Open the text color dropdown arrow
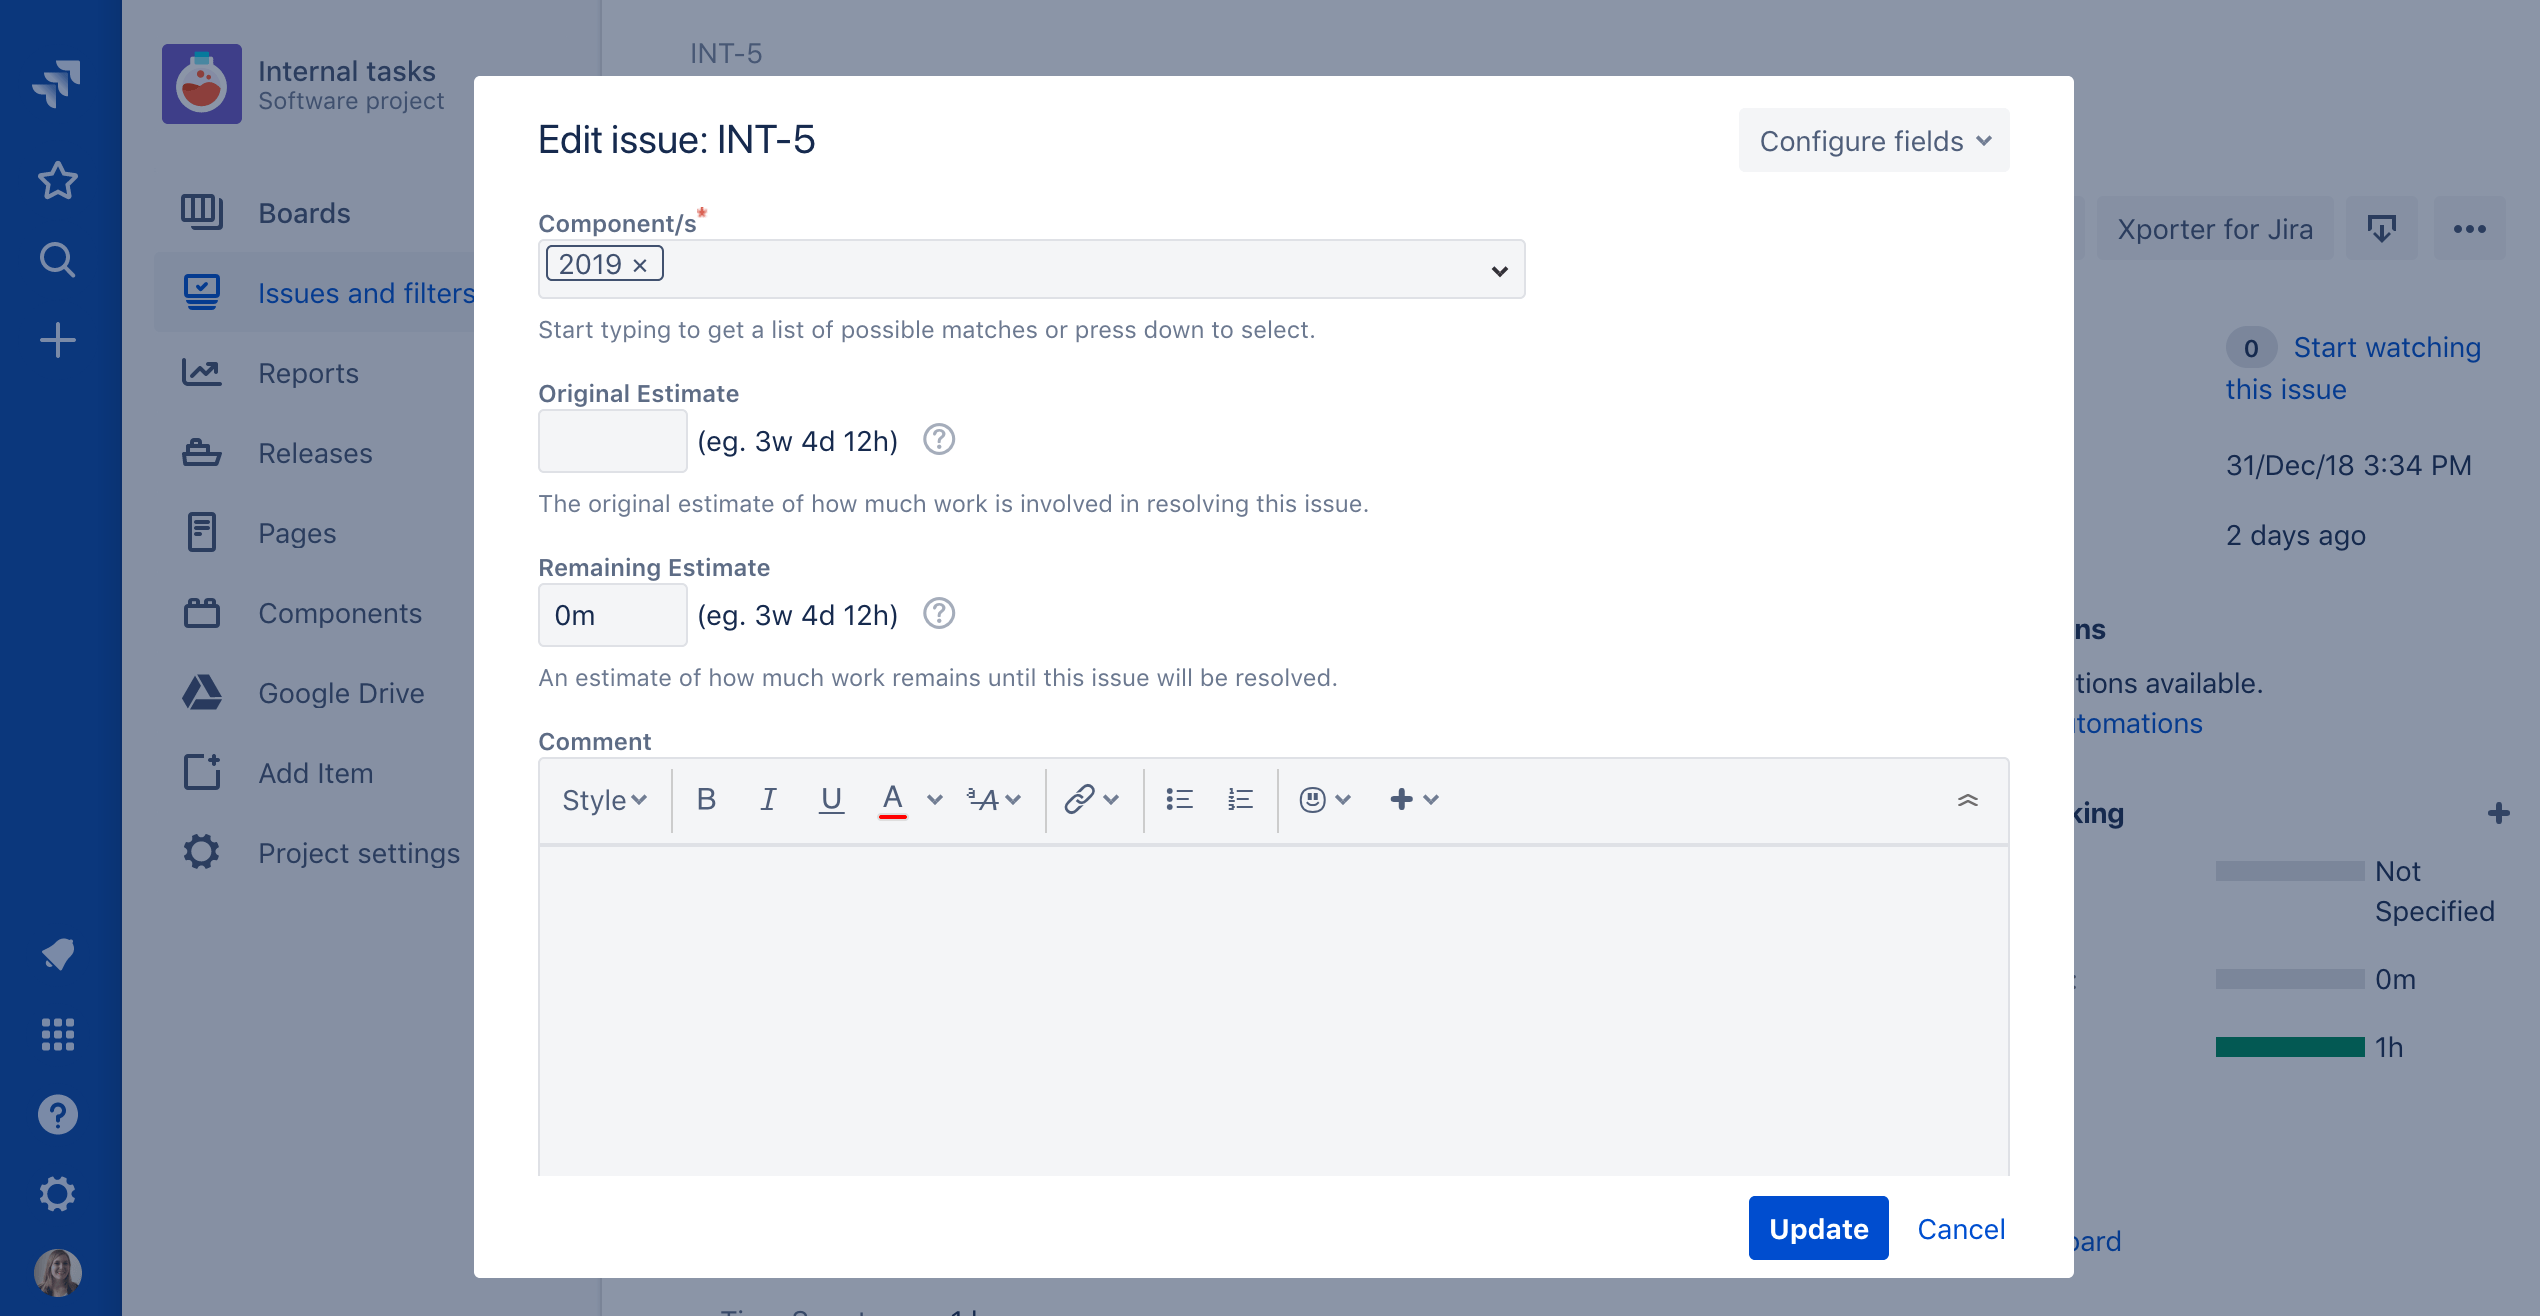 point(935,799)
